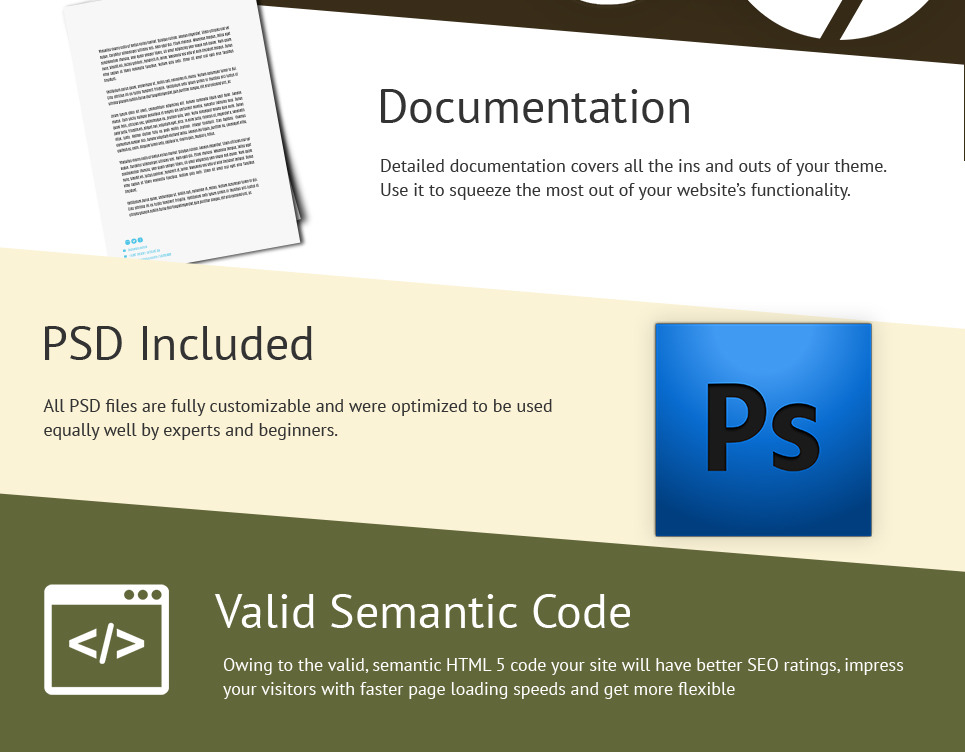
Task: Click the 'your visitors with faster page loading' line
Action: pyautogui.click(x=479, y=689)
